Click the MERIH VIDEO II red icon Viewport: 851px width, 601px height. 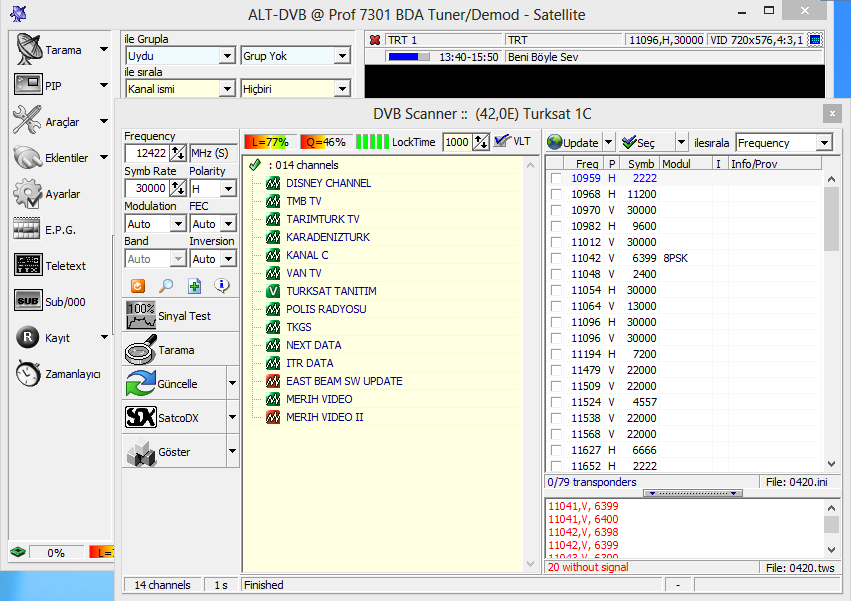273,417
